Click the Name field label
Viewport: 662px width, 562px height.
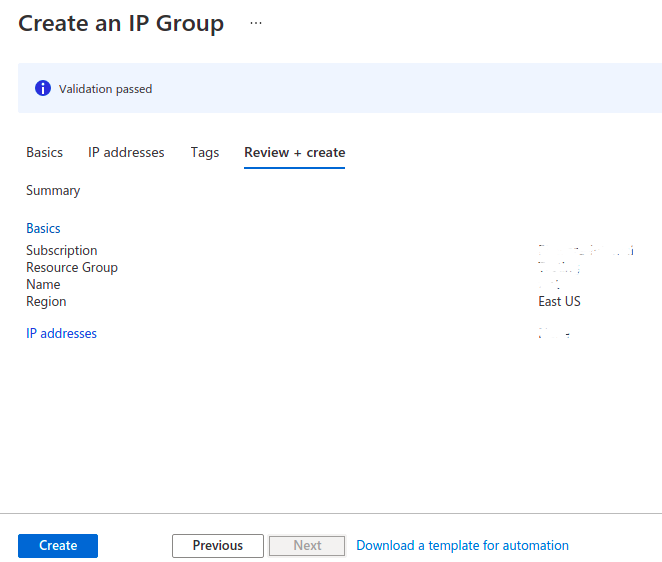pos(43,285)
